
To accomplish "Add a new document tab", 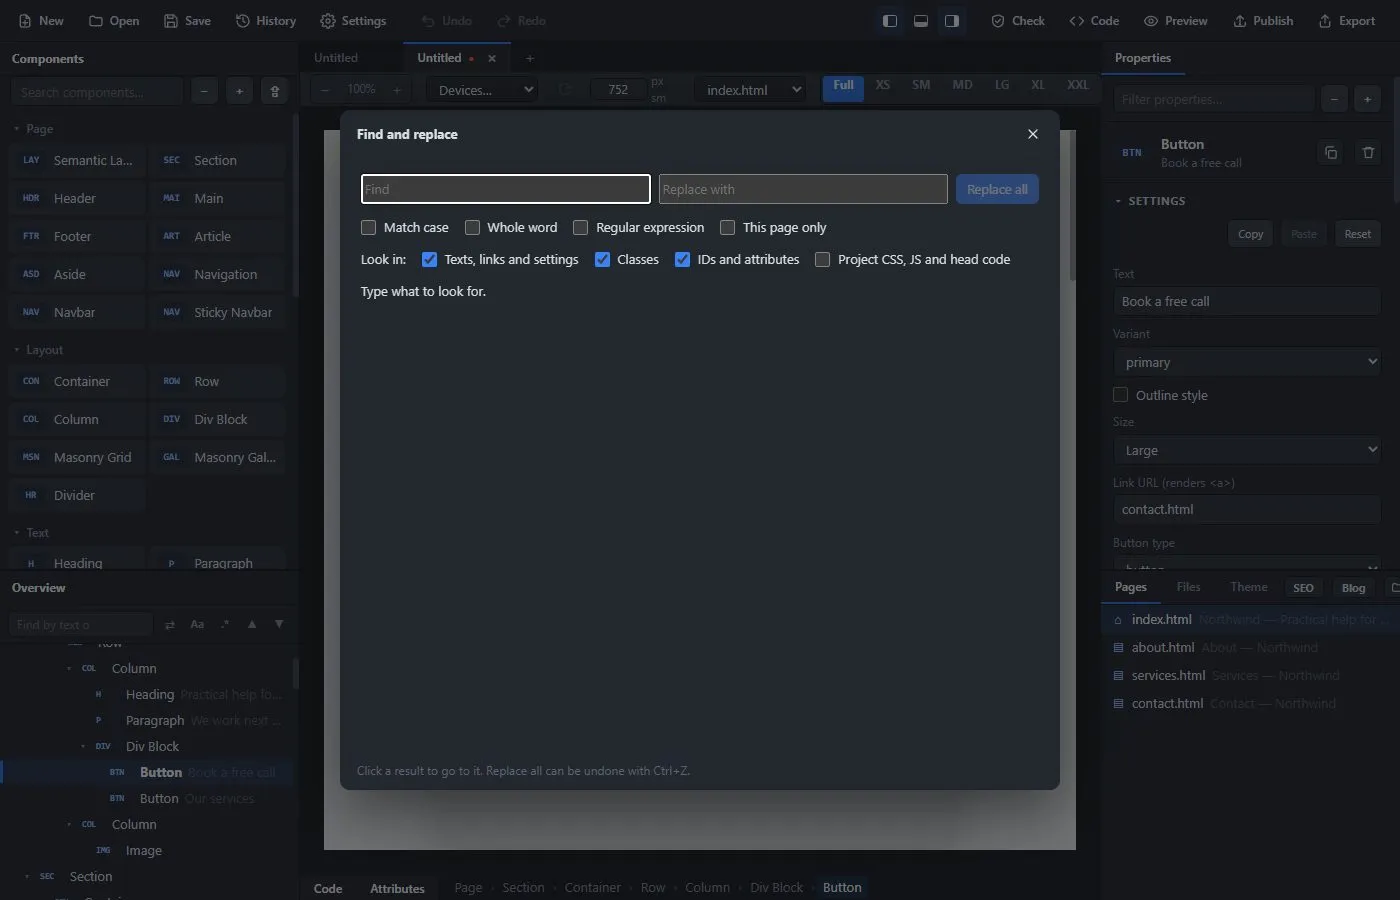I will [530, 58].
